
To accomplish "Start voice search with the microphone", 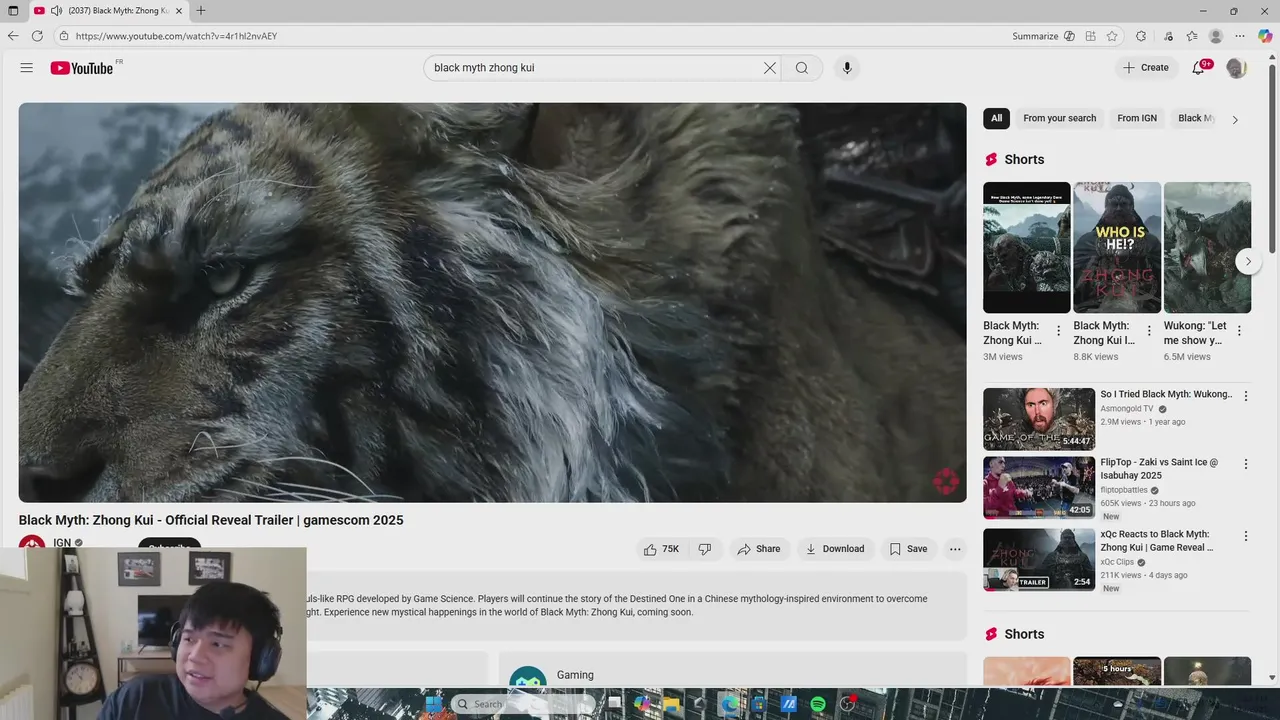I will click(847, 68).
